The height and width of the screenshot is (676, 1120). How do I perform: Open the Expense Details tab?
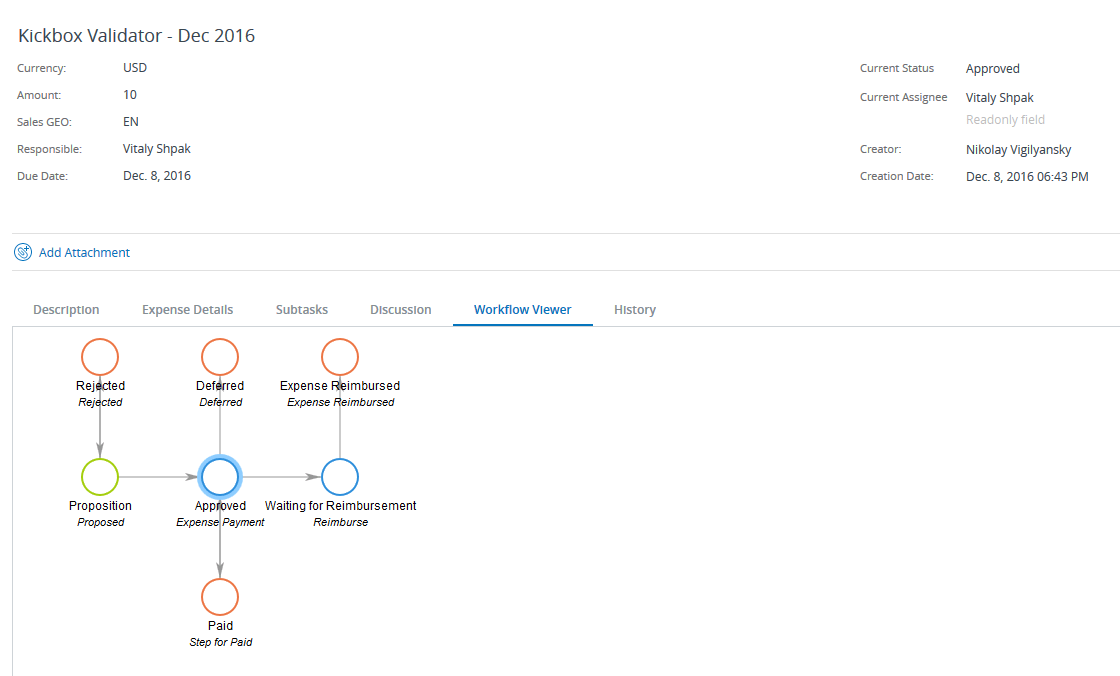tap(187, 309)
